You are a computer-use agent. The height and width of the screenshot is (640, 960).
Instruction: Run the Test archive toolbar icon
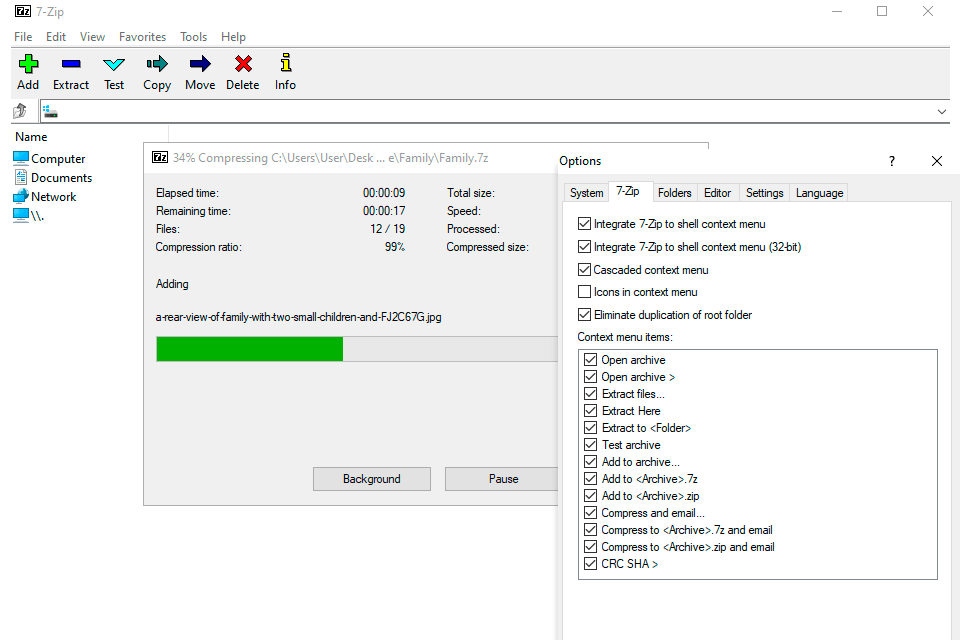(x=114, y=64)
